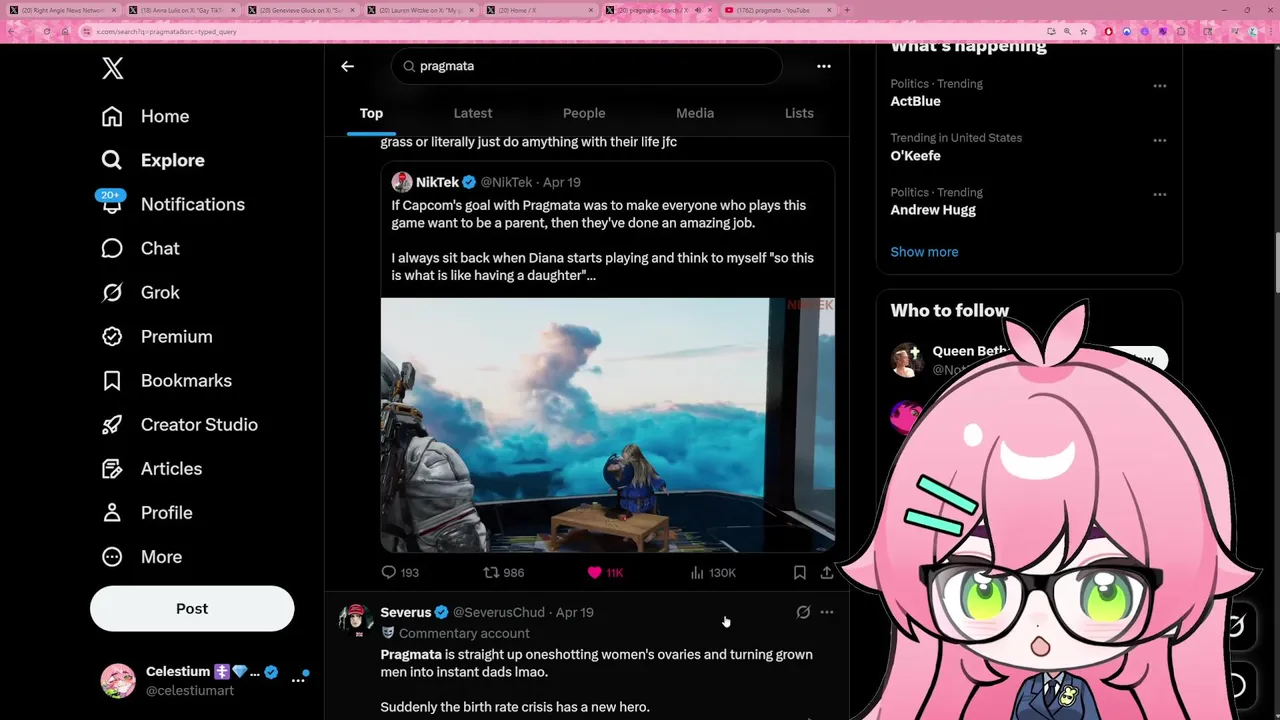Open Notifications with the 20+ badge
Screen dimensions: 1280x720
[x=172, y=204]
